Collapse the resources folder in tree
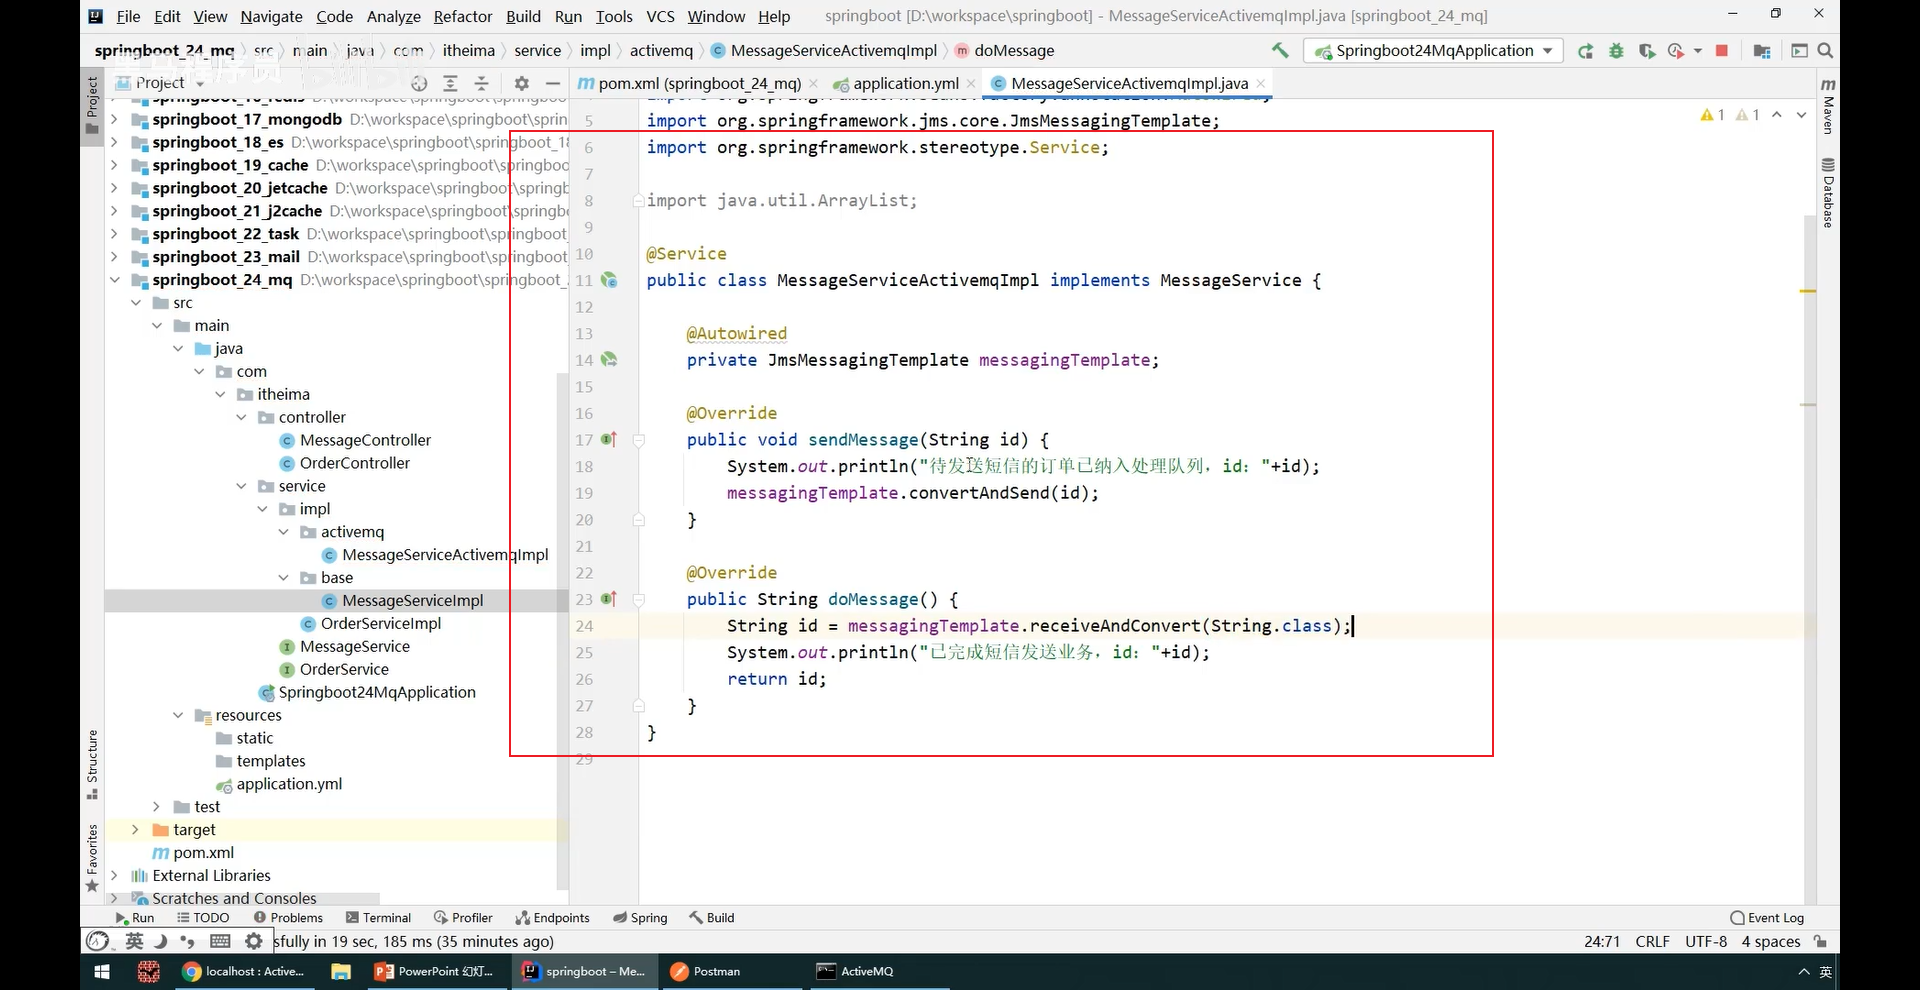This screenshot has height=990, width=1920. pos(178,715)
